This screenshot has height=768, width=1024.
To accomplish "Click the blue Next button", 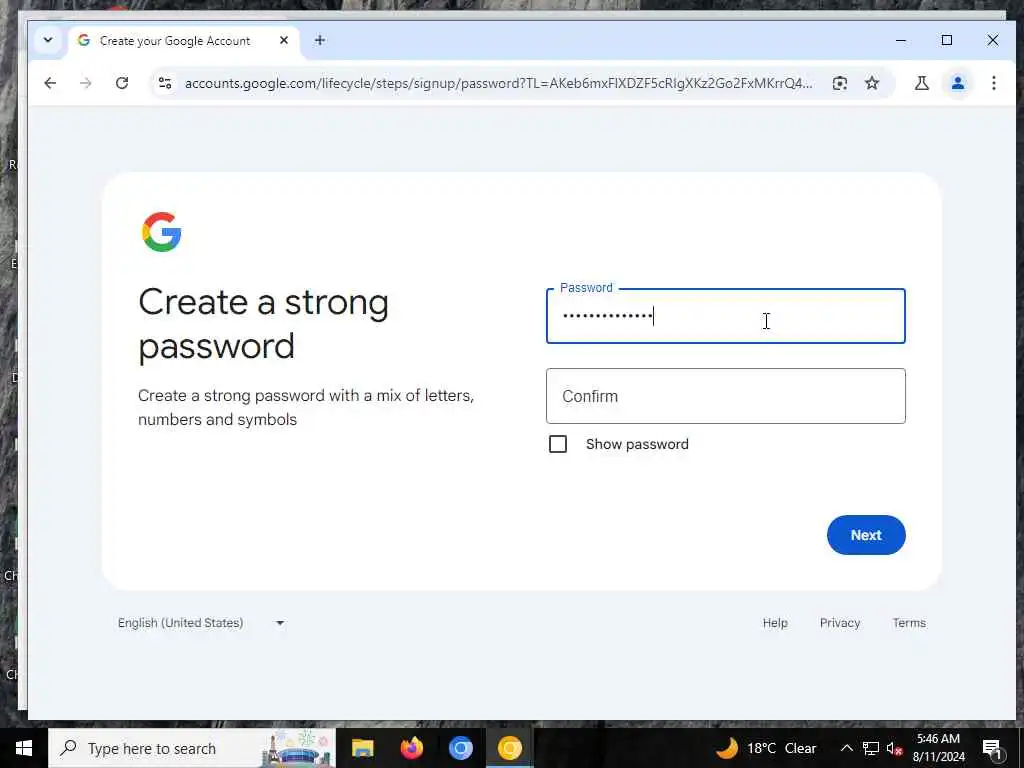I will (866, 535).
